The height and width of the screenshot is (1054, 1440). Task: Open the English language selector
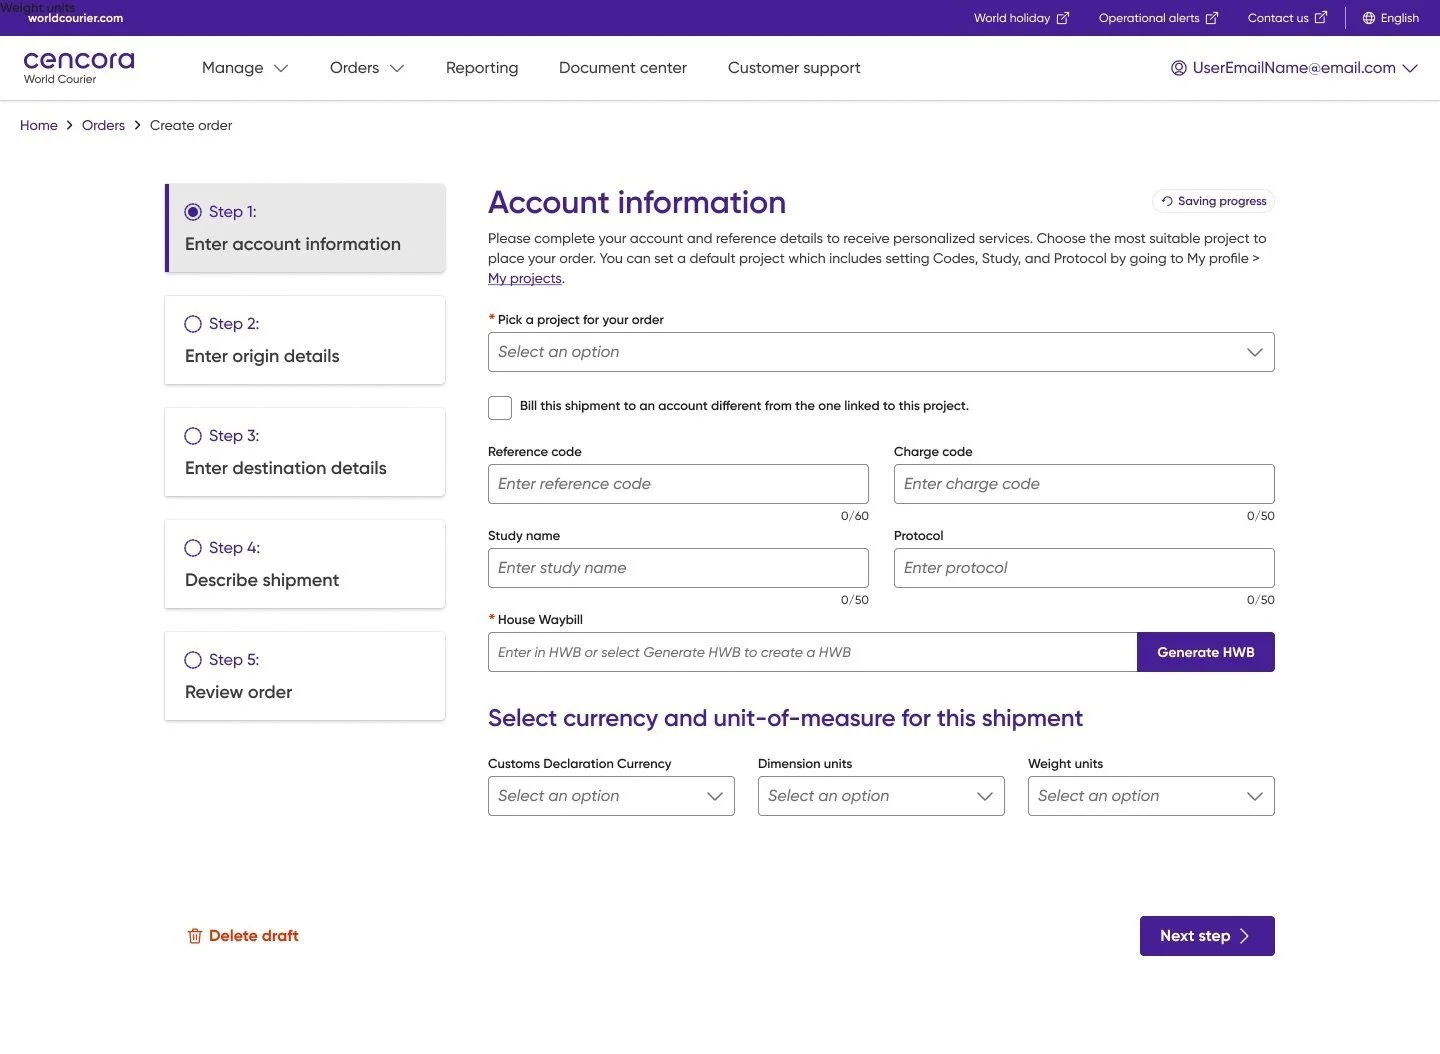(x=1390, y=18)
